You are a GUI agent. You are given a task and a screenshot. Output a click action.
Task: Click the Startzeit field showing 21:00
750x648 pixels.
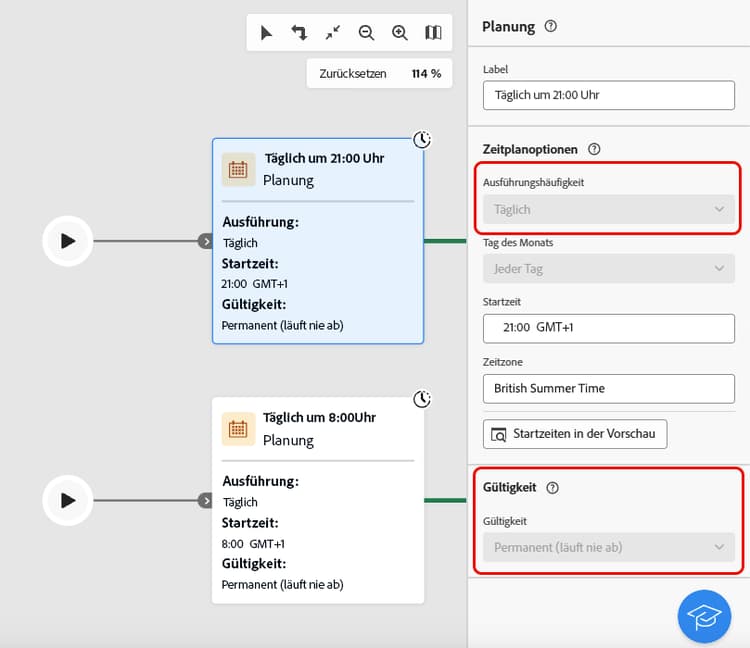click(608, 329)
